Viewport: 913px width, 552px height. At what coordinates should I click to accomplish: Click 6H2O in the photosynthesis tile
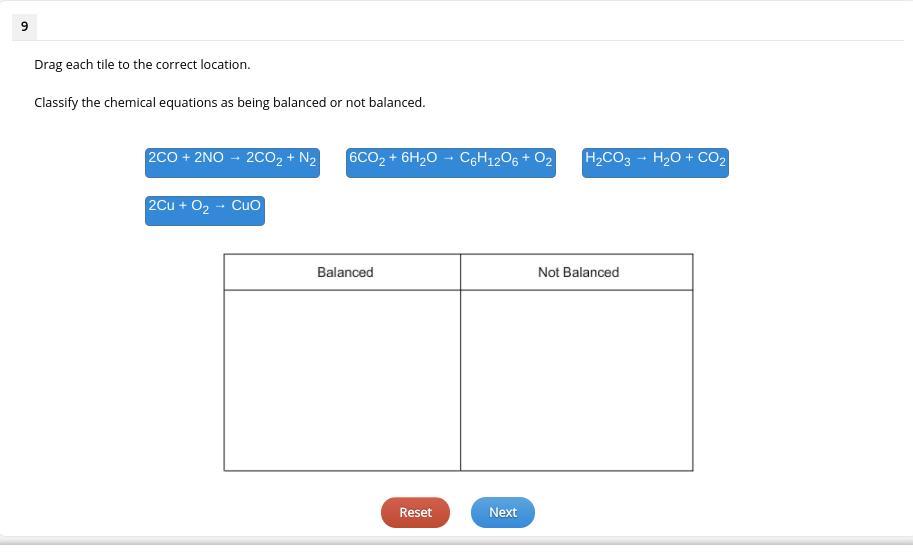[x=419, y=158]
